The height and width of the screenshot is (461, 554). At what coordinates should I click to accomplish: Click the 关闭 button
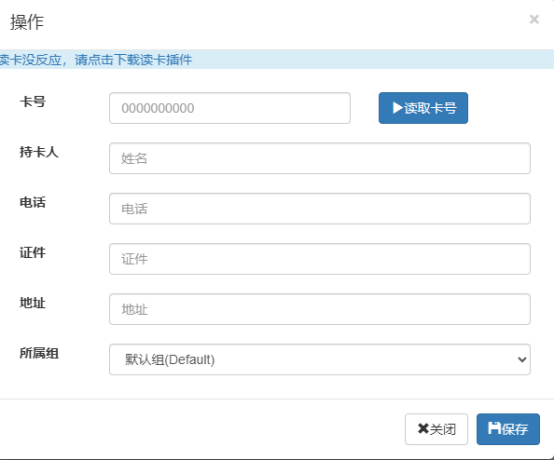pos(436,429)
